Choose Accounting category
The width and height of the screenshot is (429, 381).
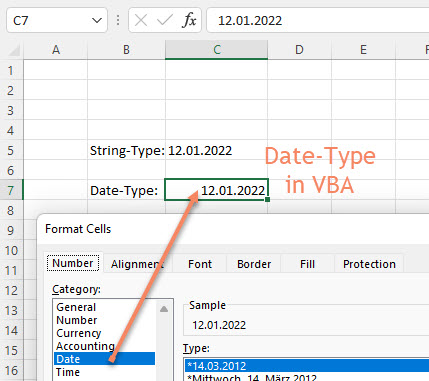(104, 346)
